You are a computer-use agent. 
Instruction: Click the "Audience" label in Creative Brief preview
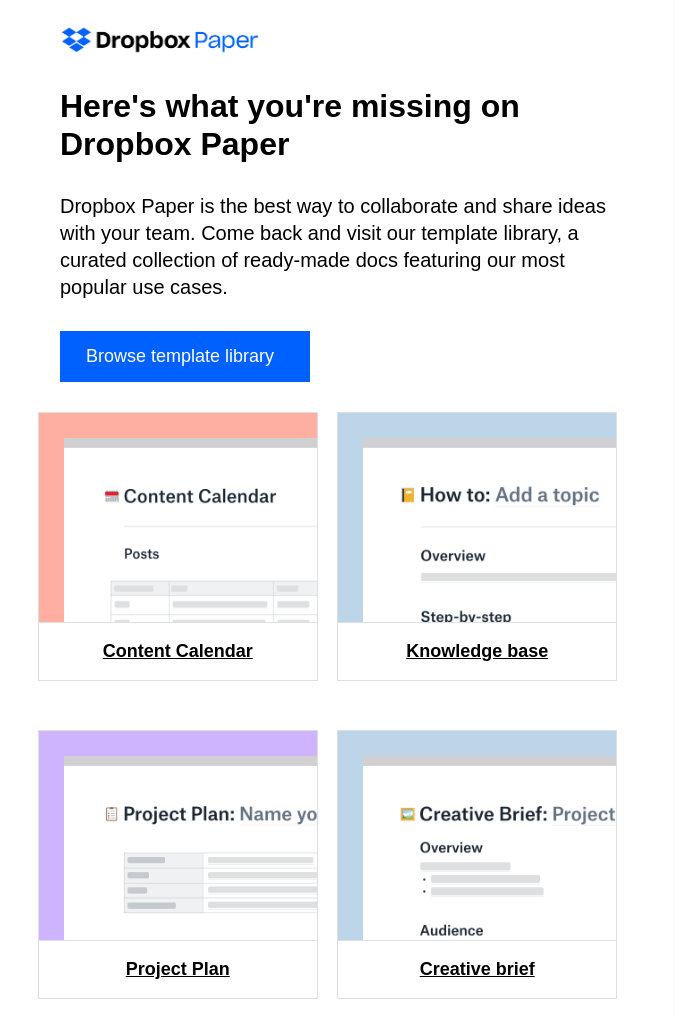(451, 930)
